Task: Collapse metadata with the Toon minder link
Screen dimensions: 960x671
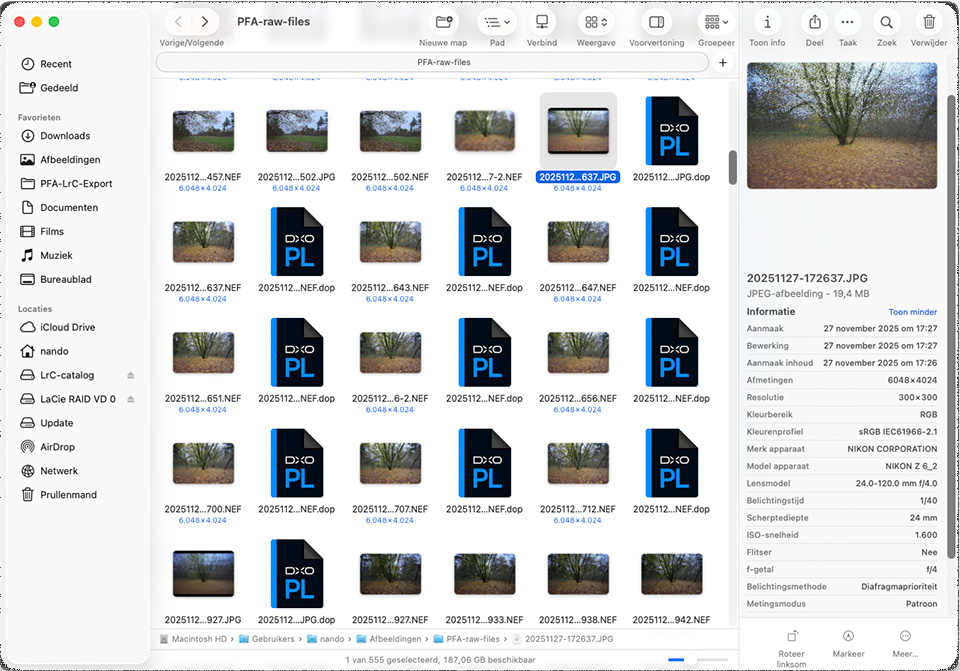Action: (x=912, y=311)
